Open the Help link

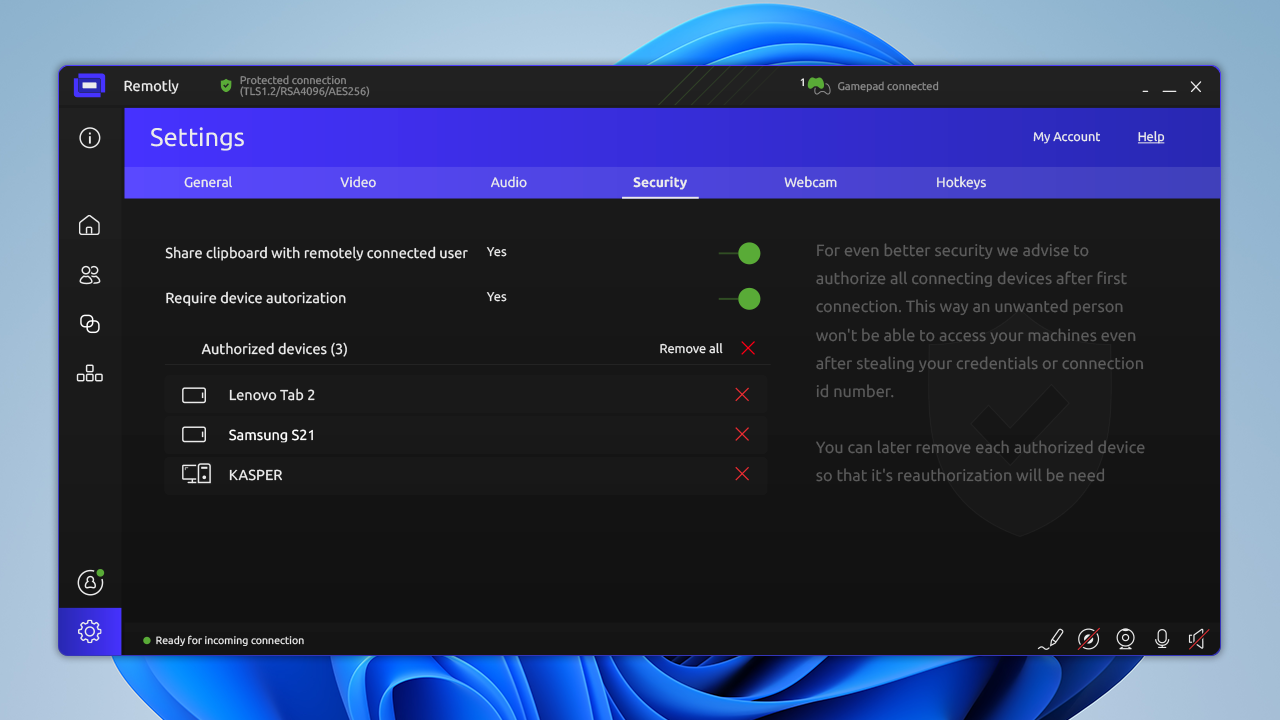[1151, 137]
